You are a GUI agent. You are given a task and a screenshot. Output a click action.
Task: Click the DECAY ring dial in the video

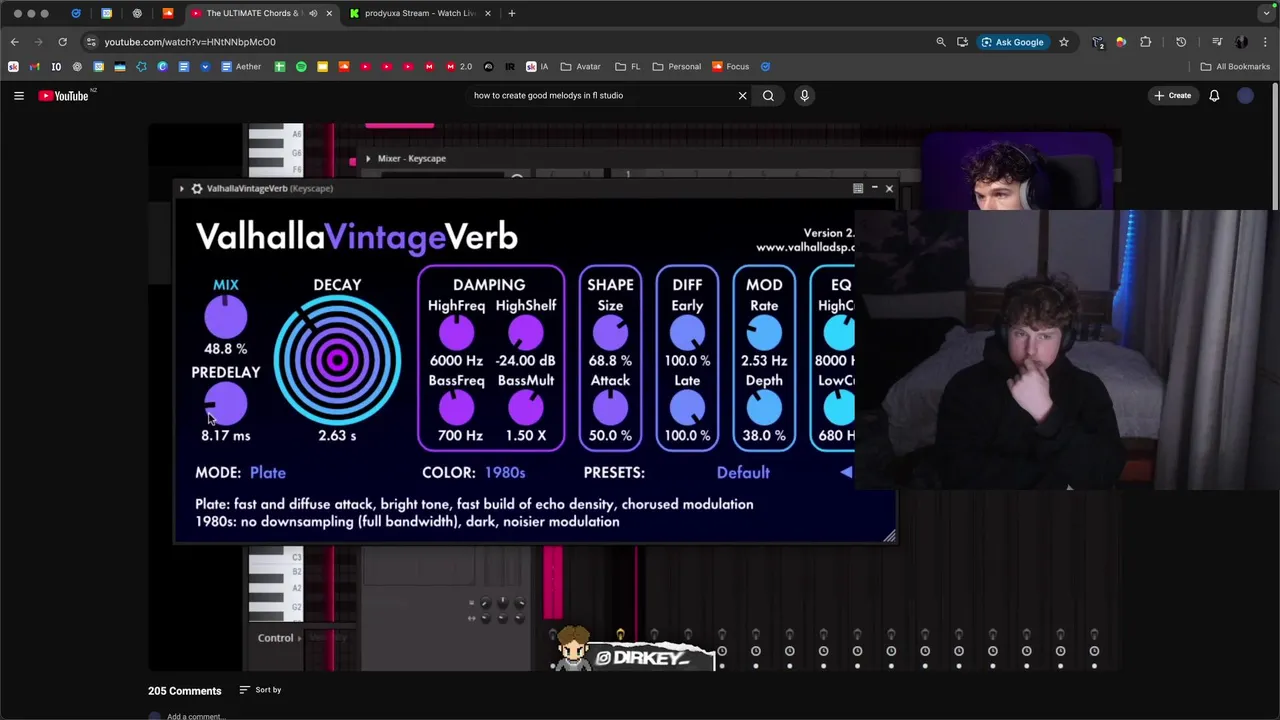[337, 361]
